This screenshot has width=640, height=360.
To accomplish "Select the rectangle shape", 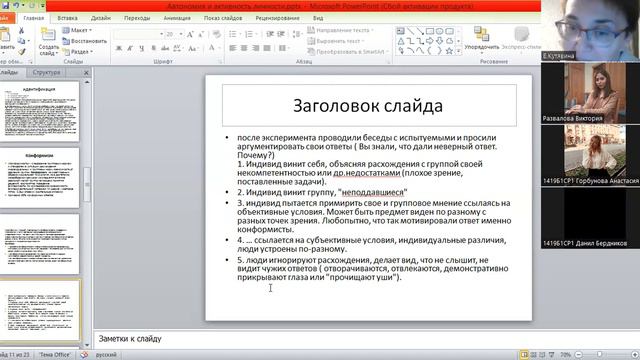I will [x=430, y=31].
